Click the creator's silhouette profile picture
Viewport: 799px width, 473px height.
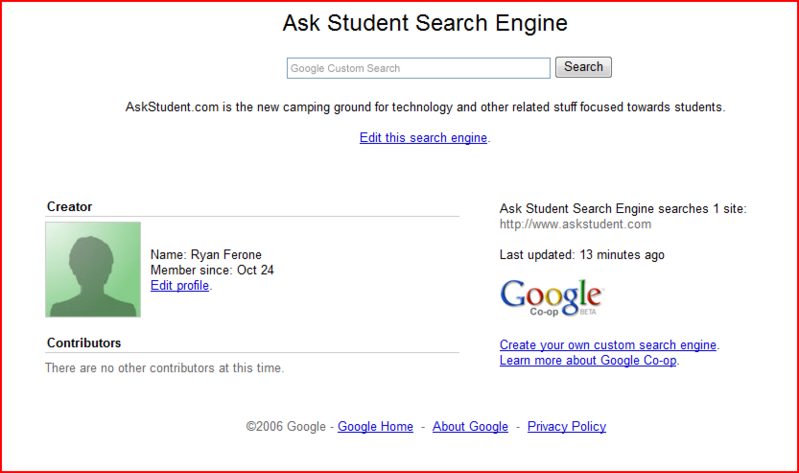(x=93, y=269)
